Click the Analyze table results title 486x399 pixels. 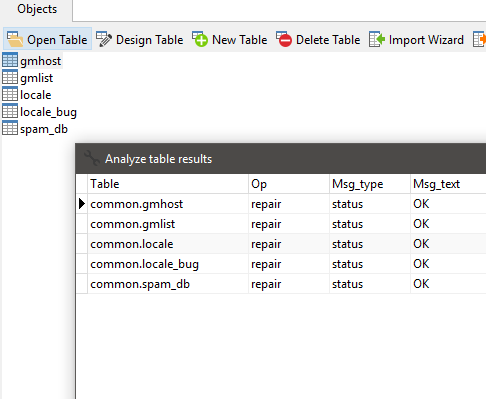coord(158,159)
